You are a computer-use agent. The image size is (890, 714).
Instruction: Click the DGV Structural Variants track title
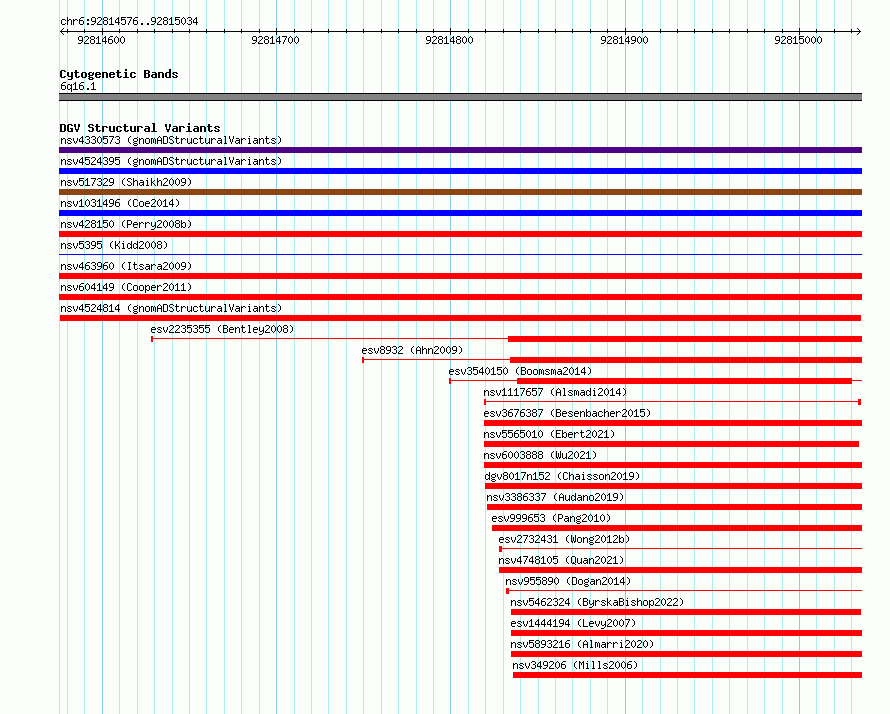click(140, 128)
